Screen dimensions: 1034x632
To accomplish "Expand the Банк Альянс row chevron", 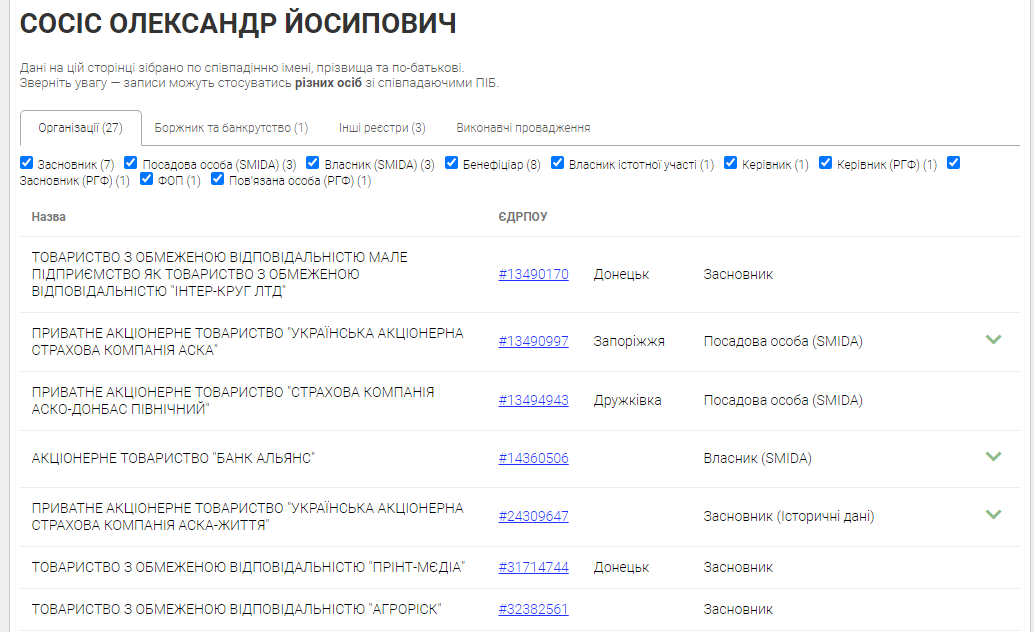I will click(x=992, y=457).
